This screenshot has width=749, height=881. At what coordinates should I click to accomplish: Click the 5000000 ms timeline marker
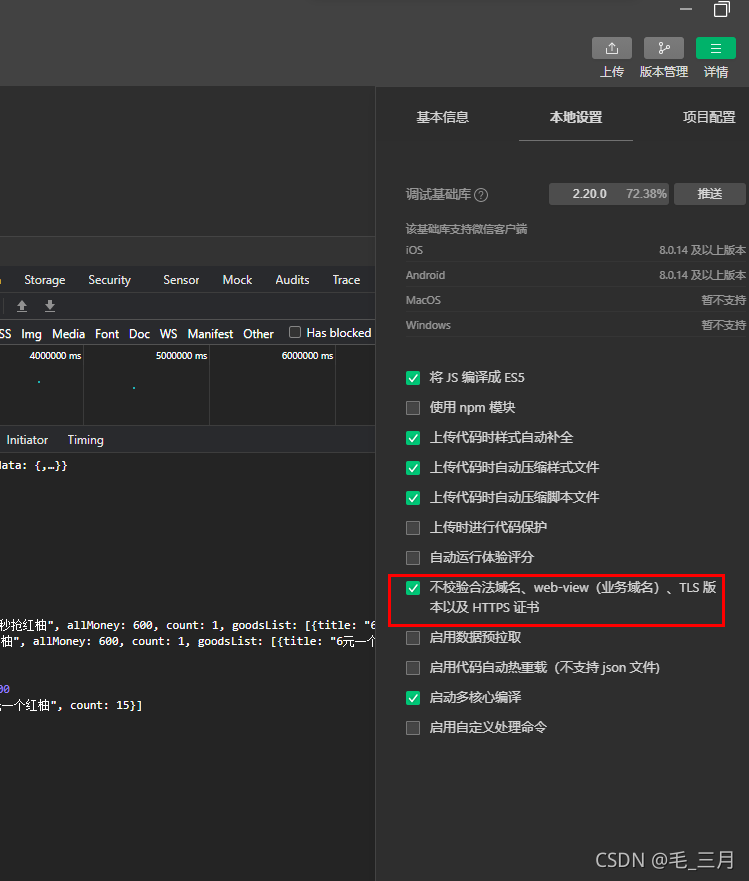coord(181,356)
